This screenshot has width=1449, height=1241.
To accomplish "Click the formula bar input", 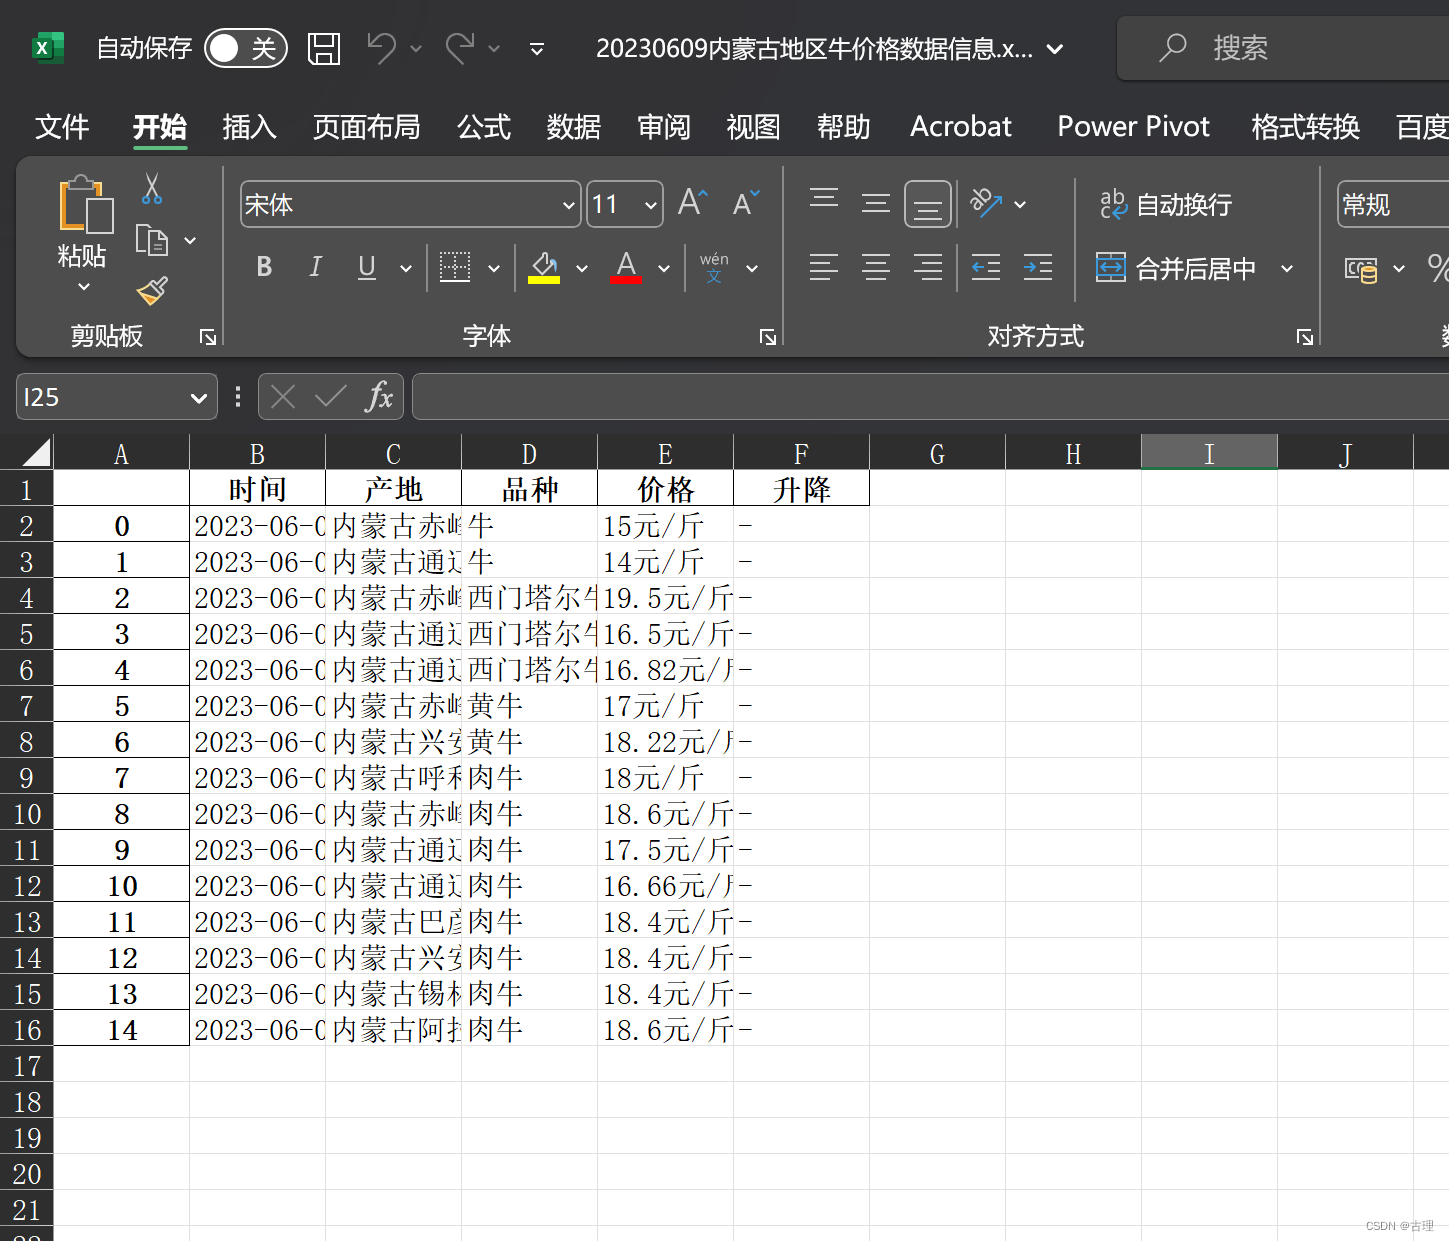I will tap(930, 397).
